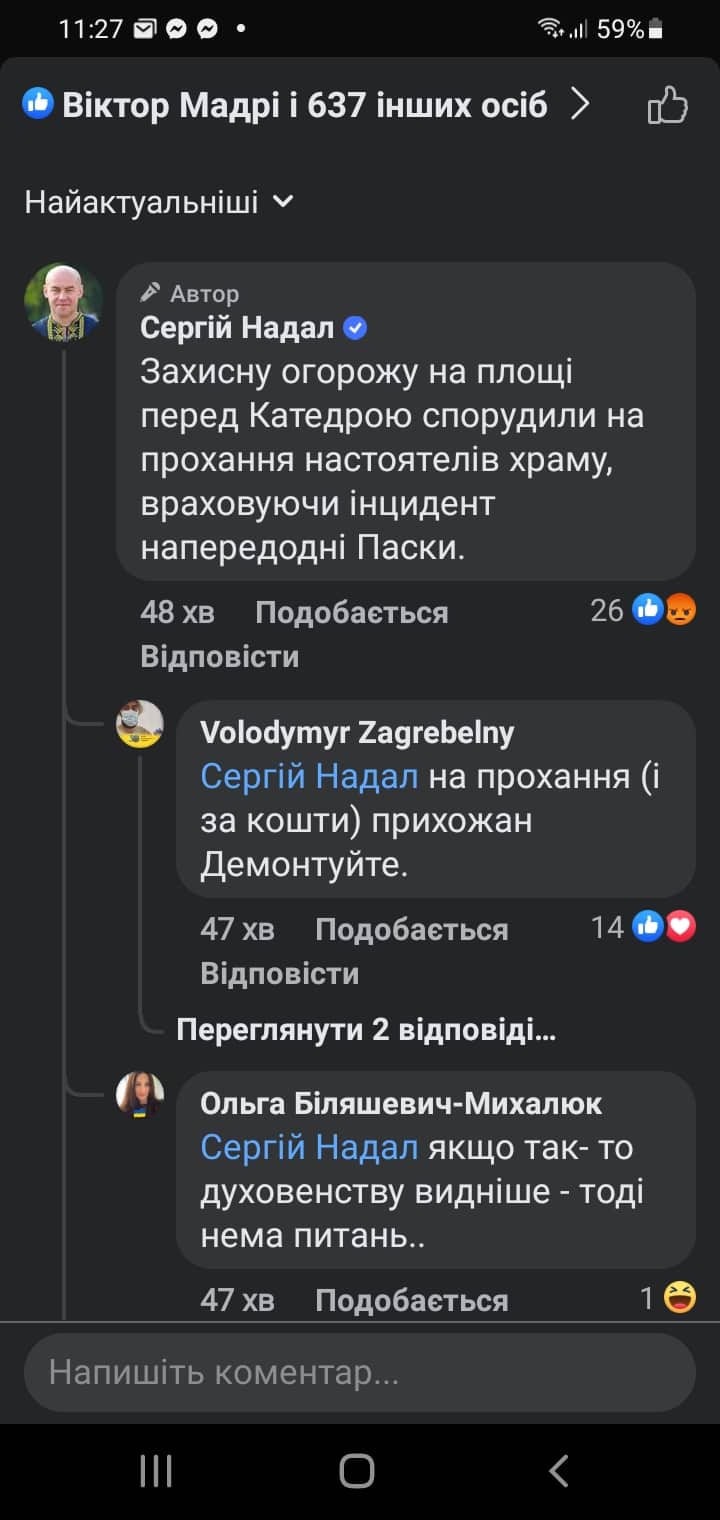720x1520 pixels.
Task: Tap the angry reaction emoji on Сергій Надал's comment
Action: [681, 609]
